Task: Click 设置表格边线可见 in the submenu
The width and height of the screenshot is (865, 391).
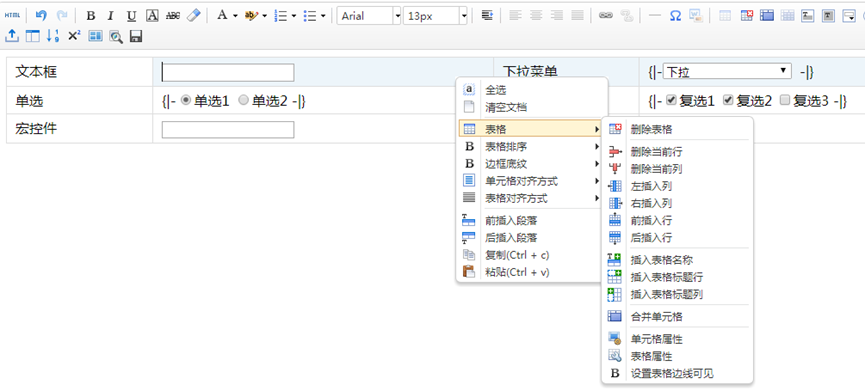Action: (677, 373)
